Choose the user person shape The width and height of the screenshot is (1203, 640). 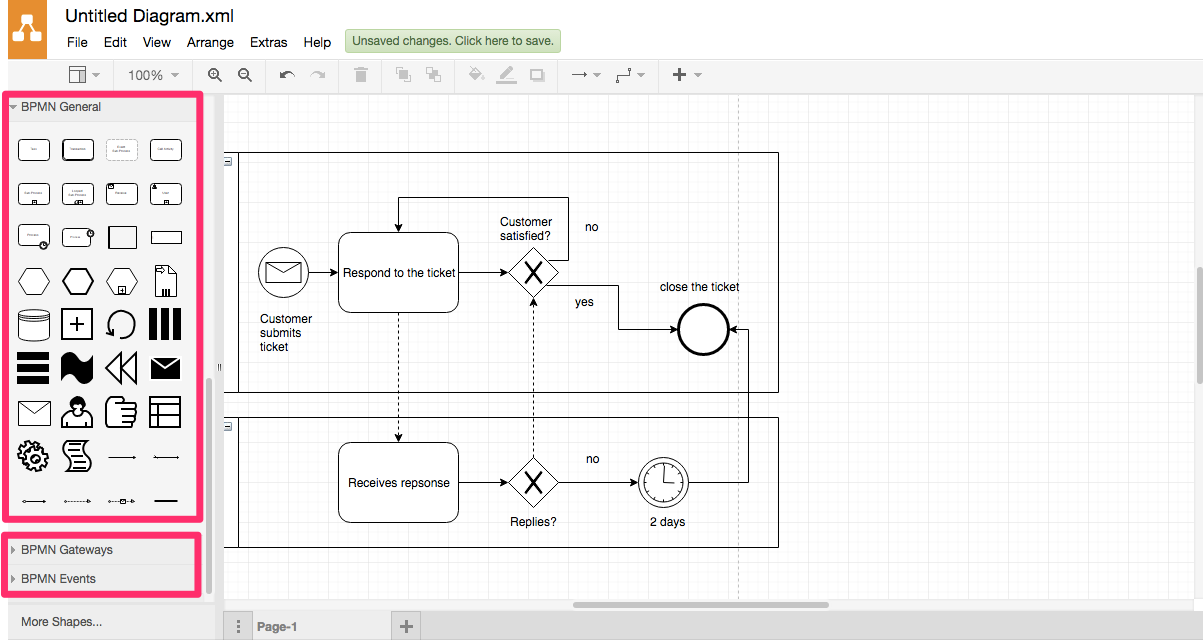click(77, 412)
